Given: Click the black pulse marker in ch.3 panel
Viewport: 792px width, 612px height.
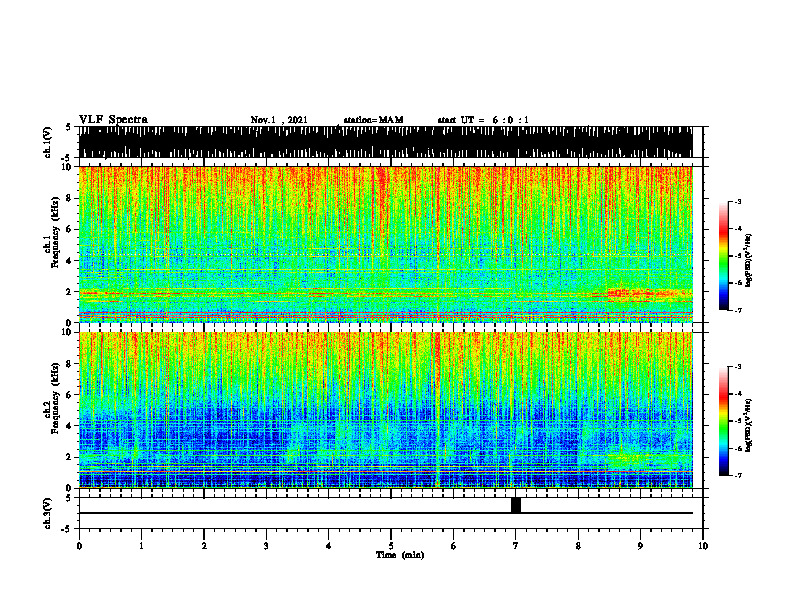Looking at the screenshot, I should pos(516,505).
